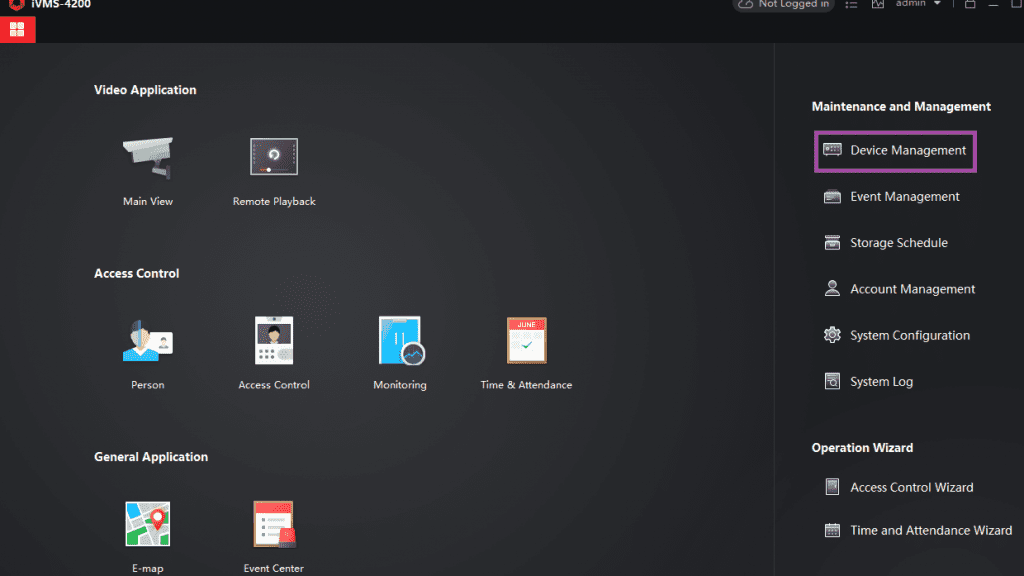
Task: Click the alarm event status icon
Action: point(877,4)
